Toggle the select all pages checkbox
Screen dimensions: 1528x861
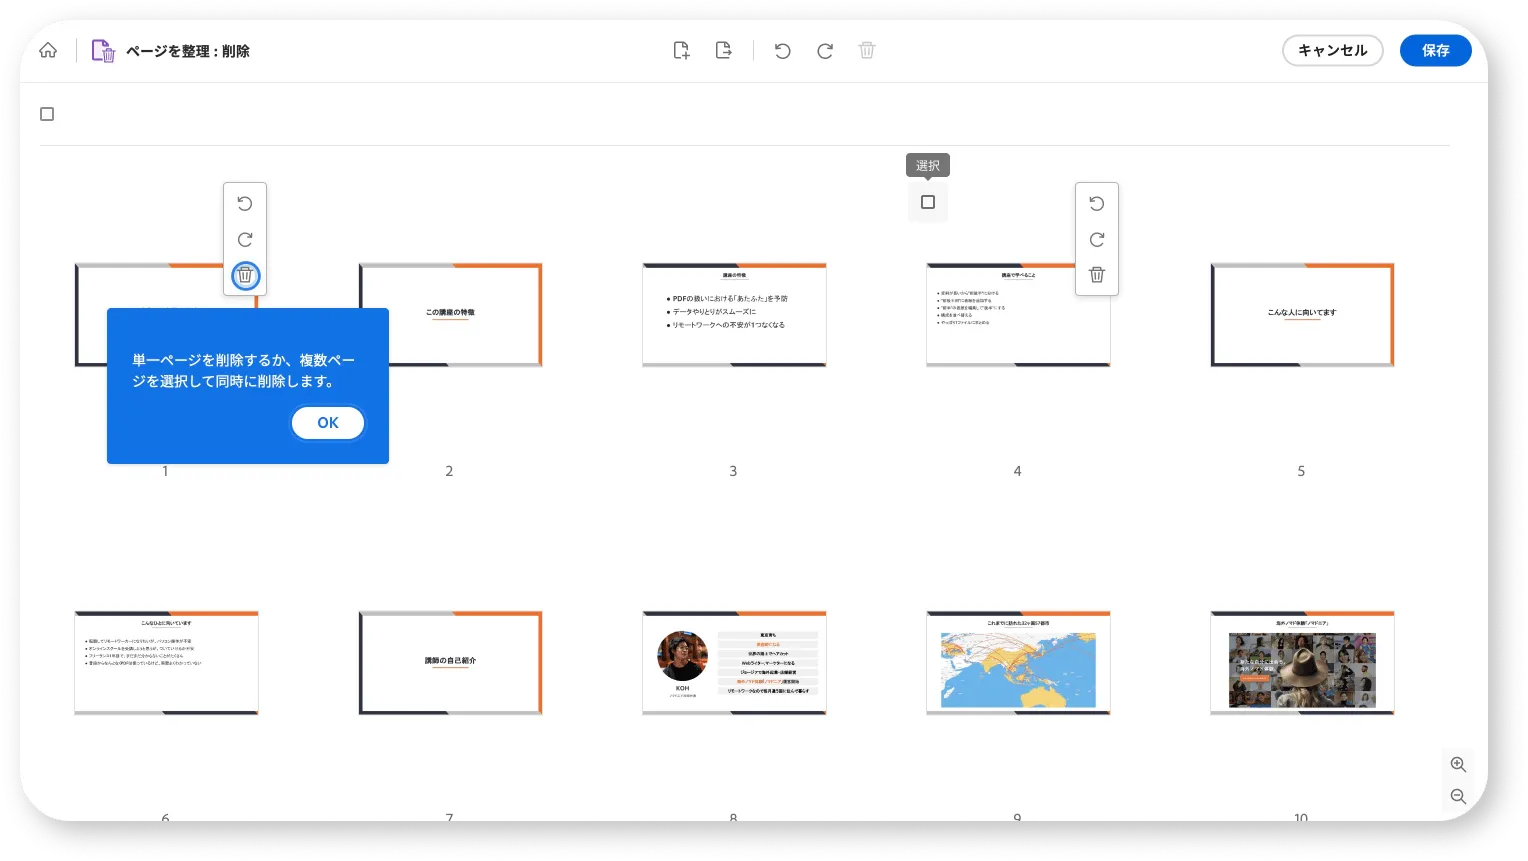pyautogui.click(x=47, y=114)
